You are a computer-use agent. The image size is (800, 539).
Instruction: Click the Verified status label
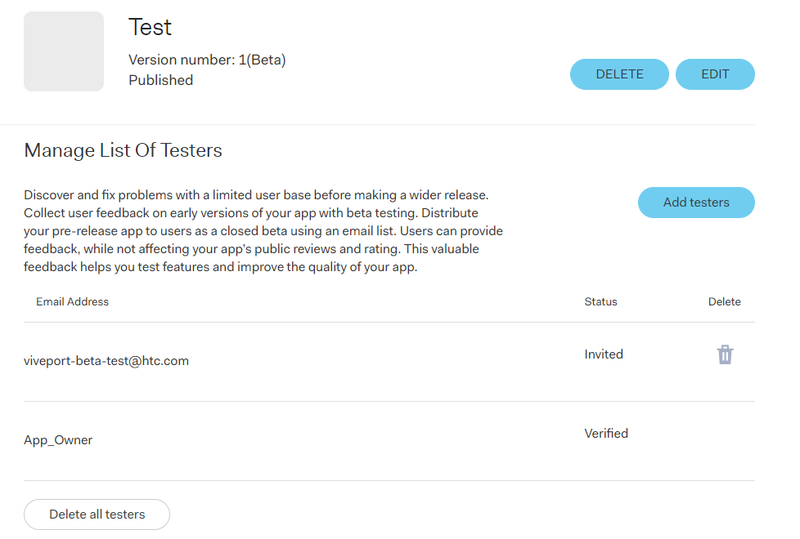[606, 433]
